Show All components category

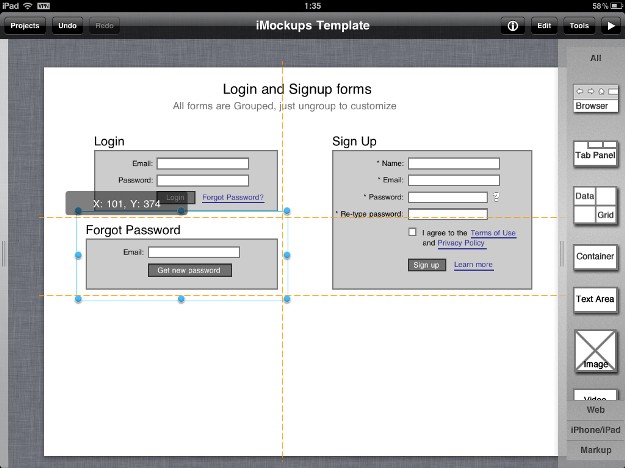point(595,58)
